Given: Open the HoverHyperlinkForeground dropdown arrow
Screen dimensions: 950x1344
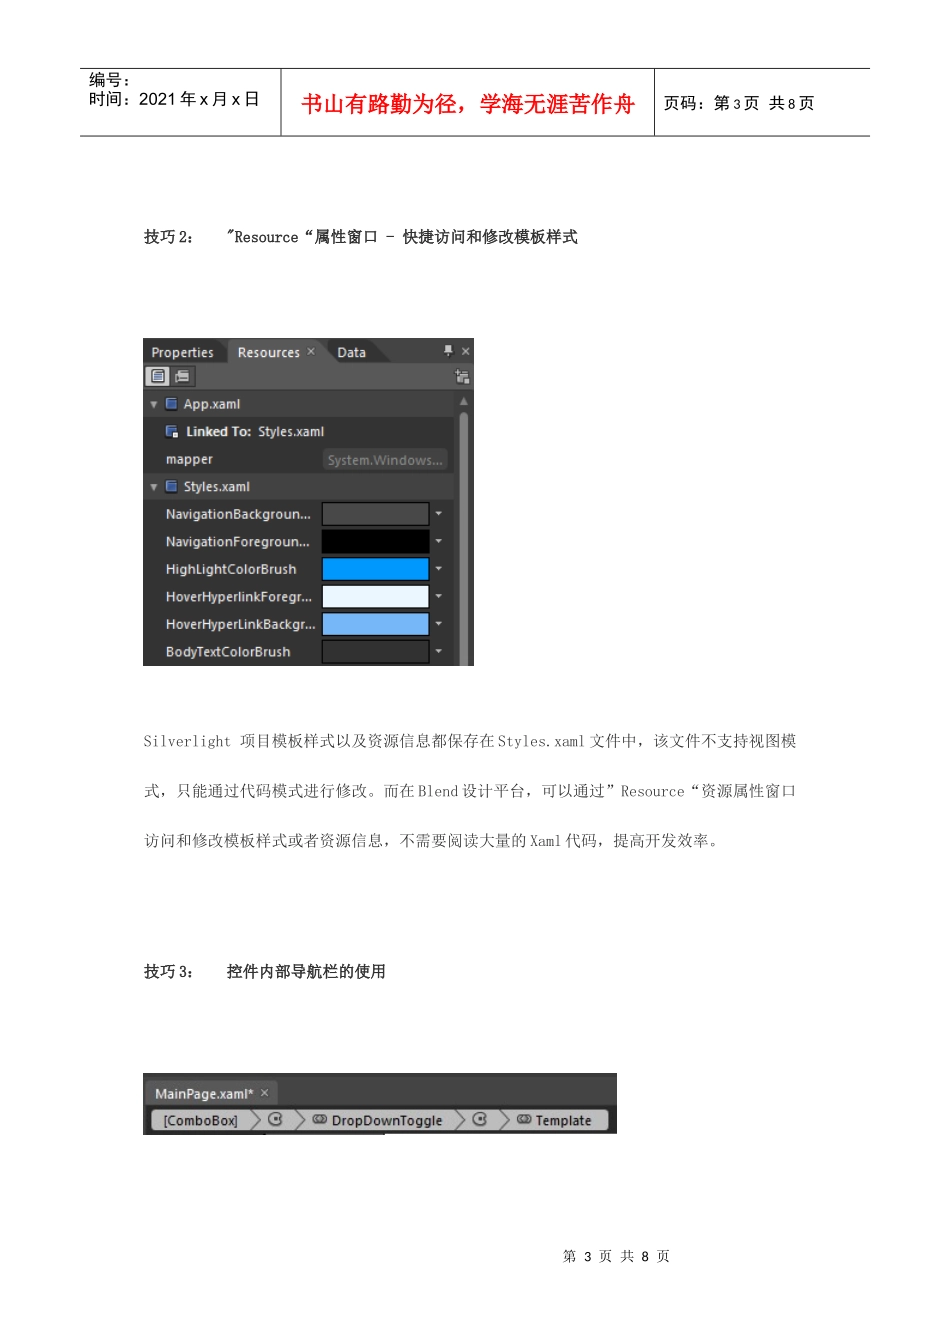Looking at the screenshot, I should click(438, 596).
